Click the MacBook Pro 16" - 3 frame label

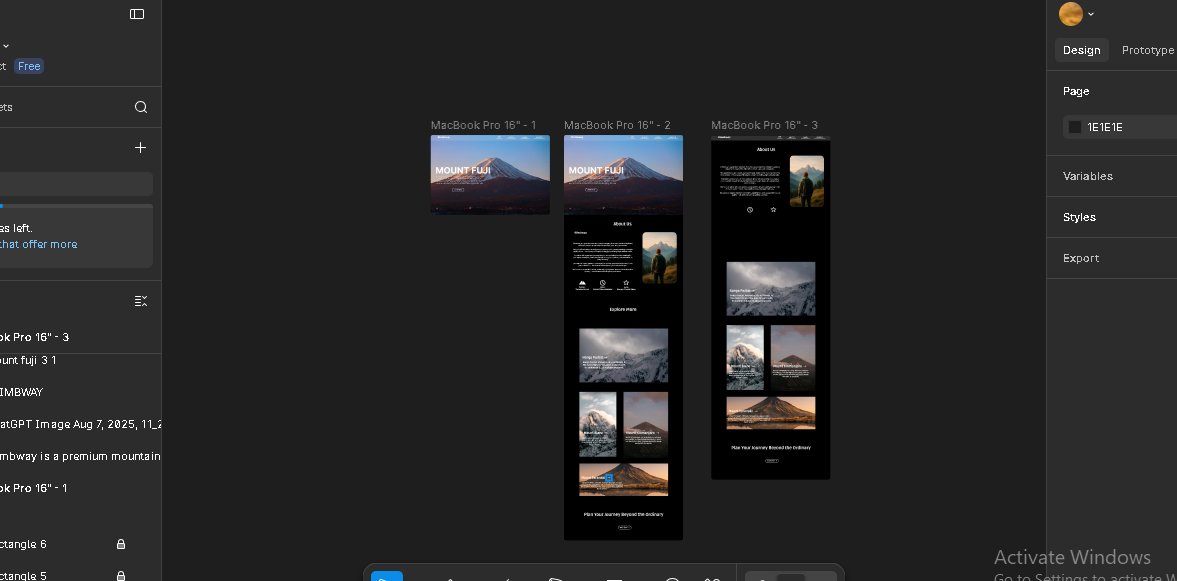[764, 125]
